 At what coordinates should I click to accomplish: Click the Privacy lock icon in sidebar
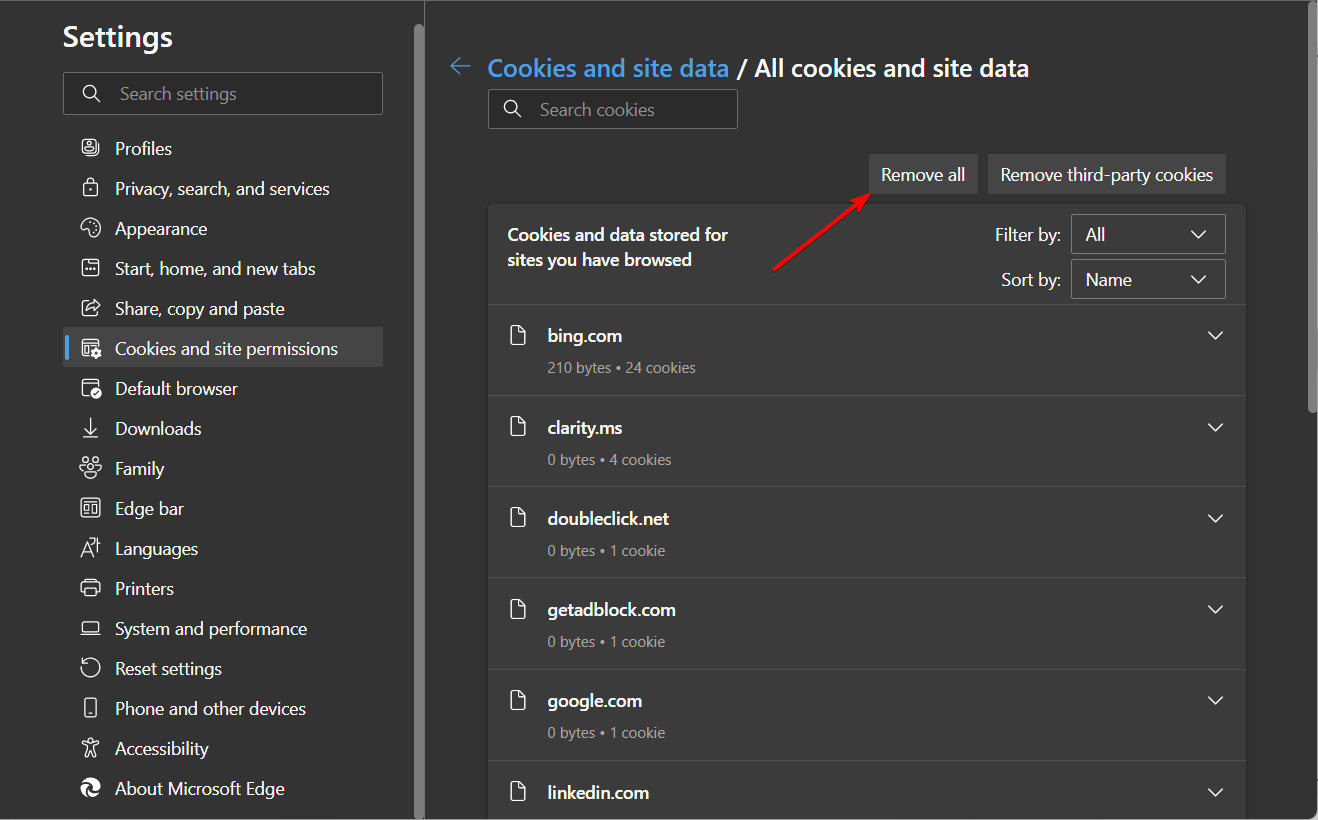pyautogui.click(x=91, y=188)
